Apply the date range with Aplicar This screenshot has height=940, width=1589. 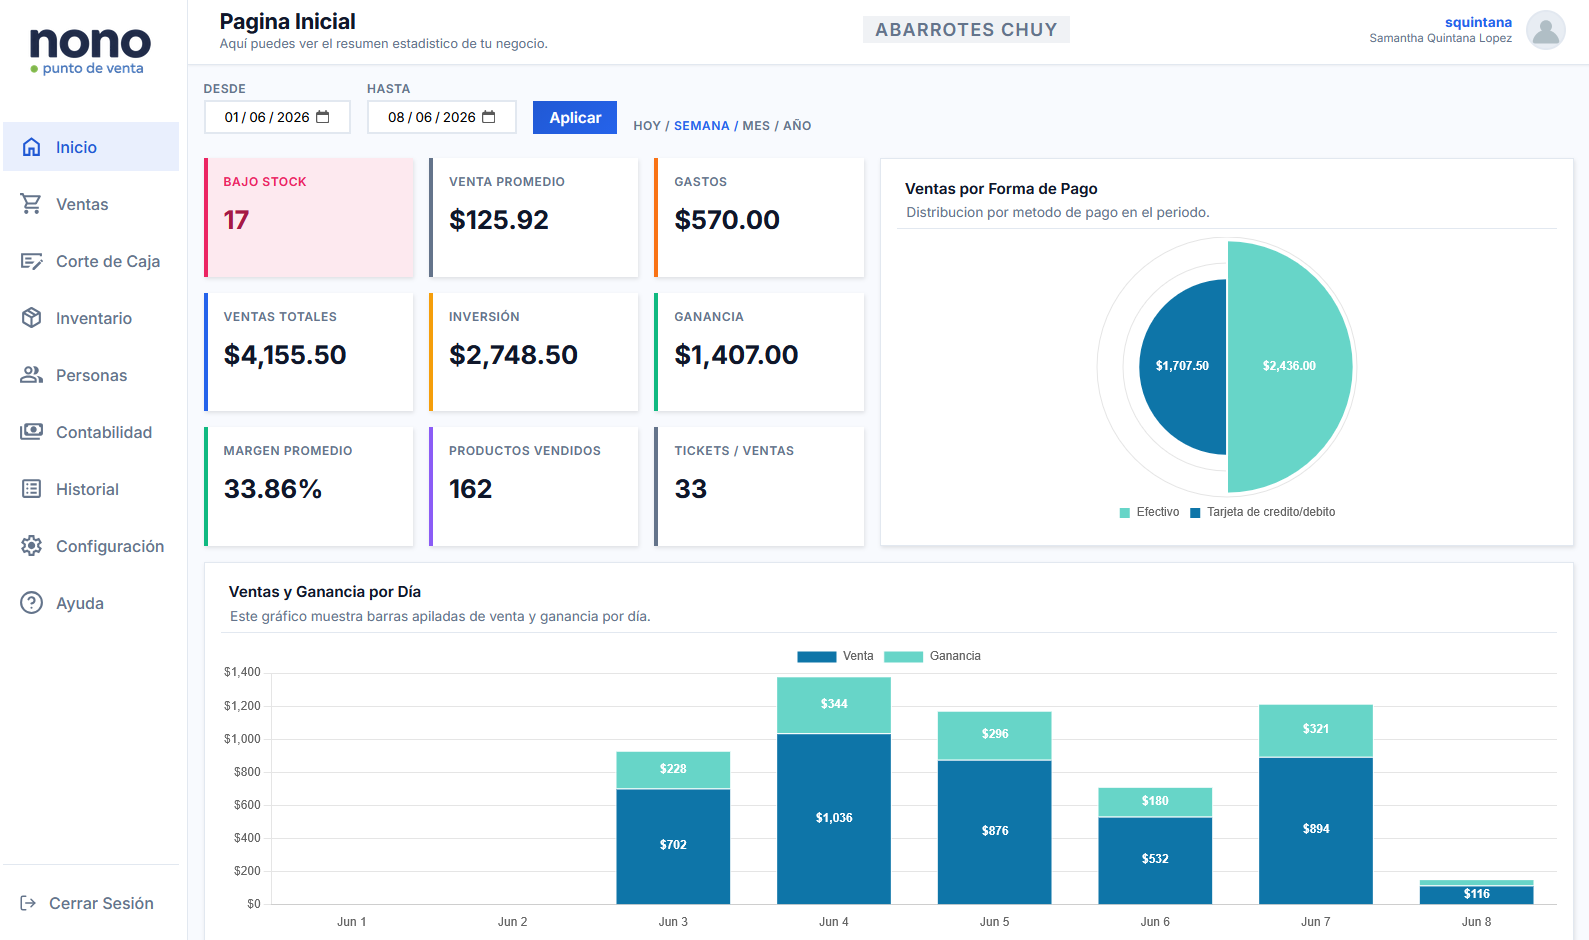(x=575, y=117)
